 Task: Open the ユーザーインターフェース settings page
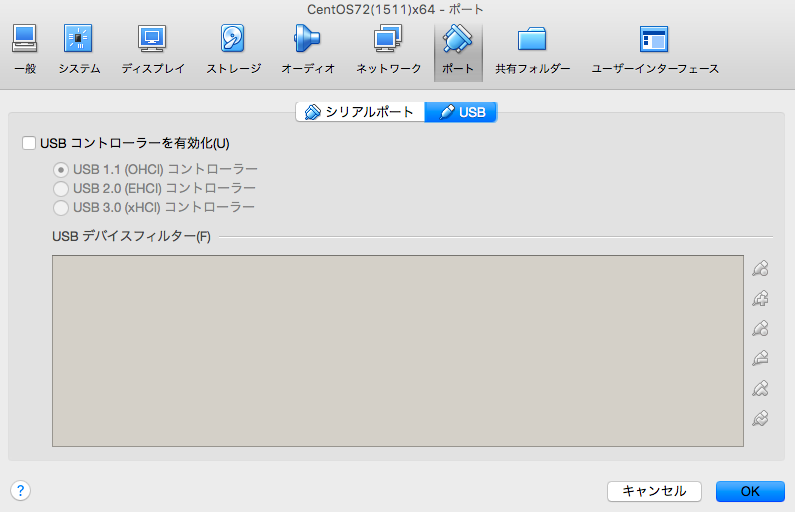655,50
